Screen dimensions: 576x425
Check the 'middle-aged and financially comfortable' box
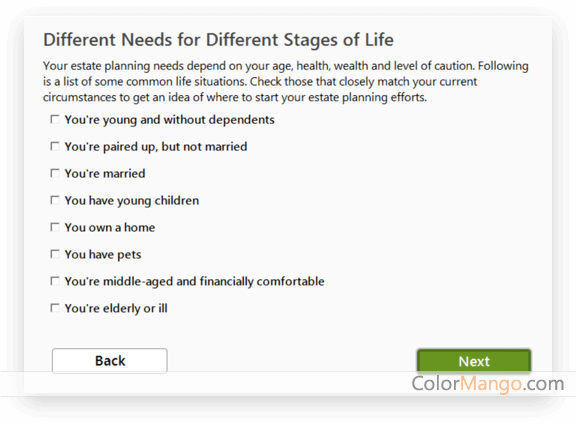coord(55,281)
